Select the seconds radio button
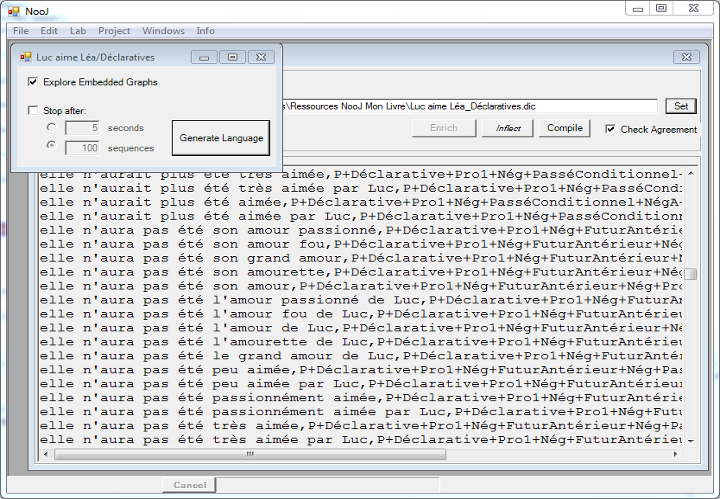The width and height of the screenshot is (720, 499). [x=51, y=128]
